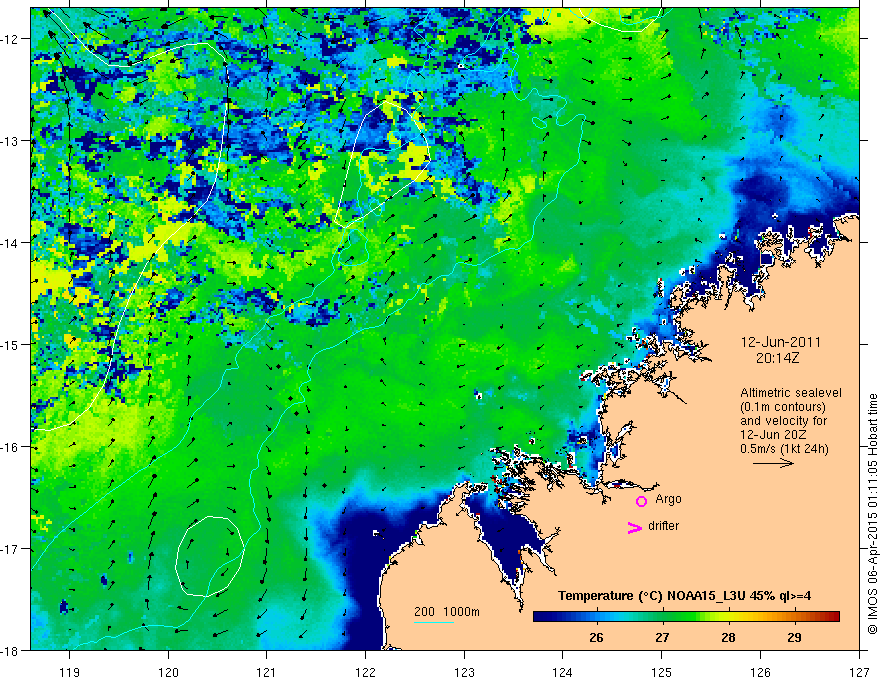Click longitude axis label 119
This screenshot has width=880, height=680.
pos(70,672)
